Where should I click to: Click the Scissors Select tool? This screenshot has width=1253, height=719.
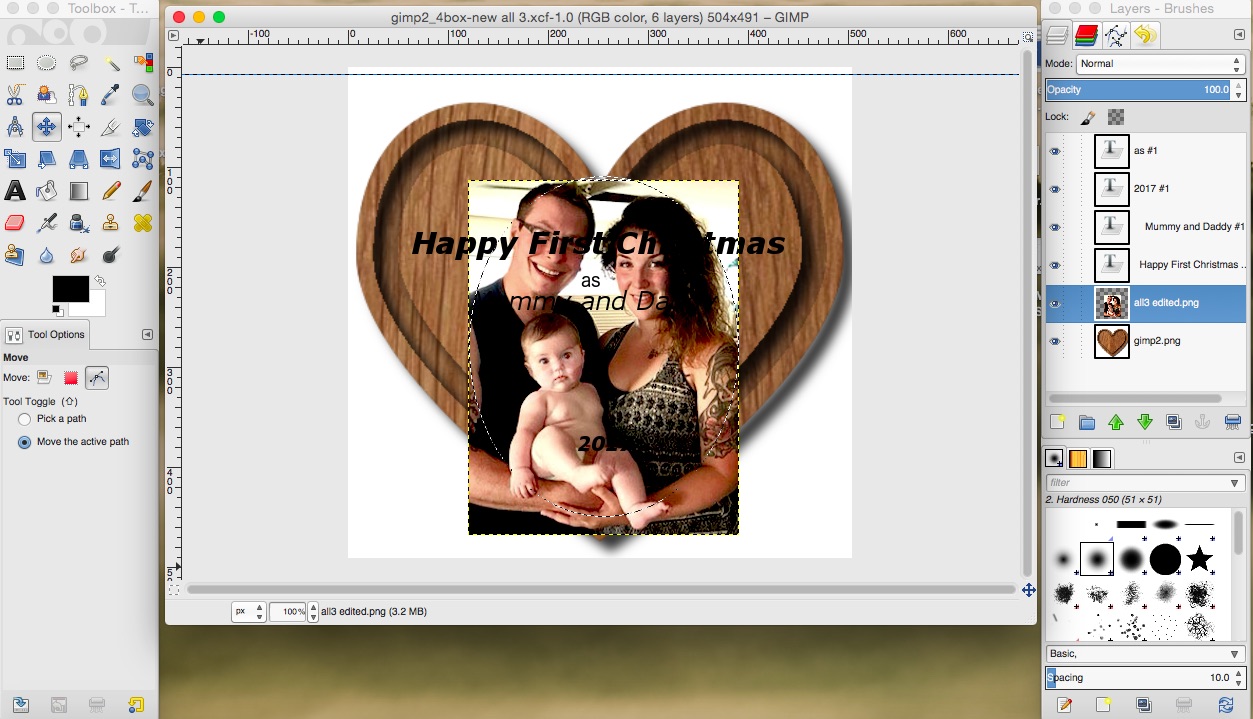point(15,95)
